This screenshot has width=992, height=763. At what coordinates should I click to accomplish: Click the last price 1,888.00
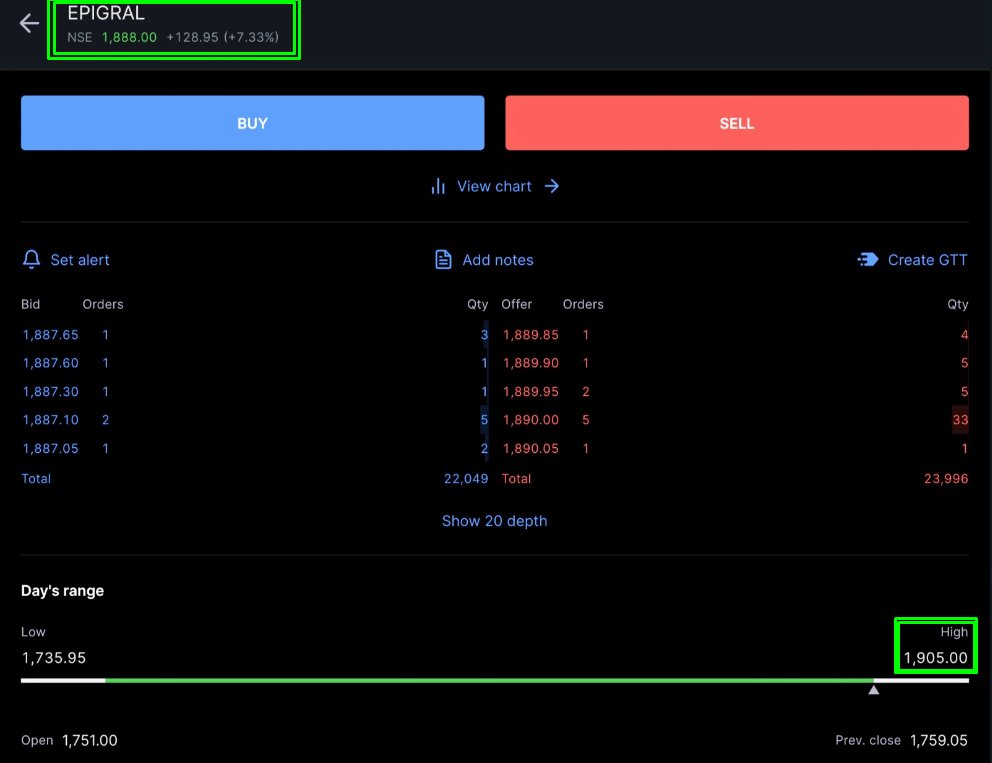coord(129,37)
